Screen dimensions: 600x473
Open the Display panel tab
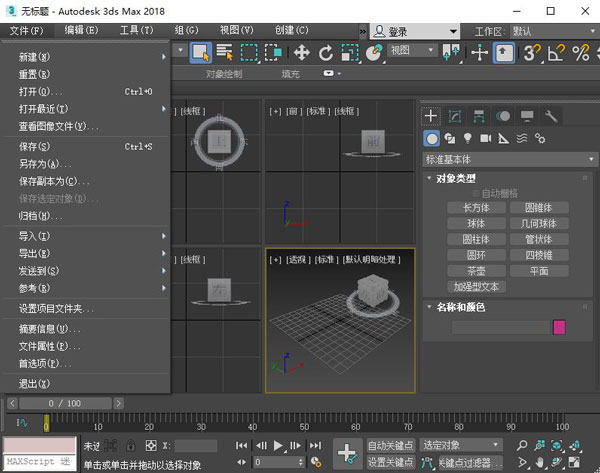pyautogui.click(x=527, y=116)
